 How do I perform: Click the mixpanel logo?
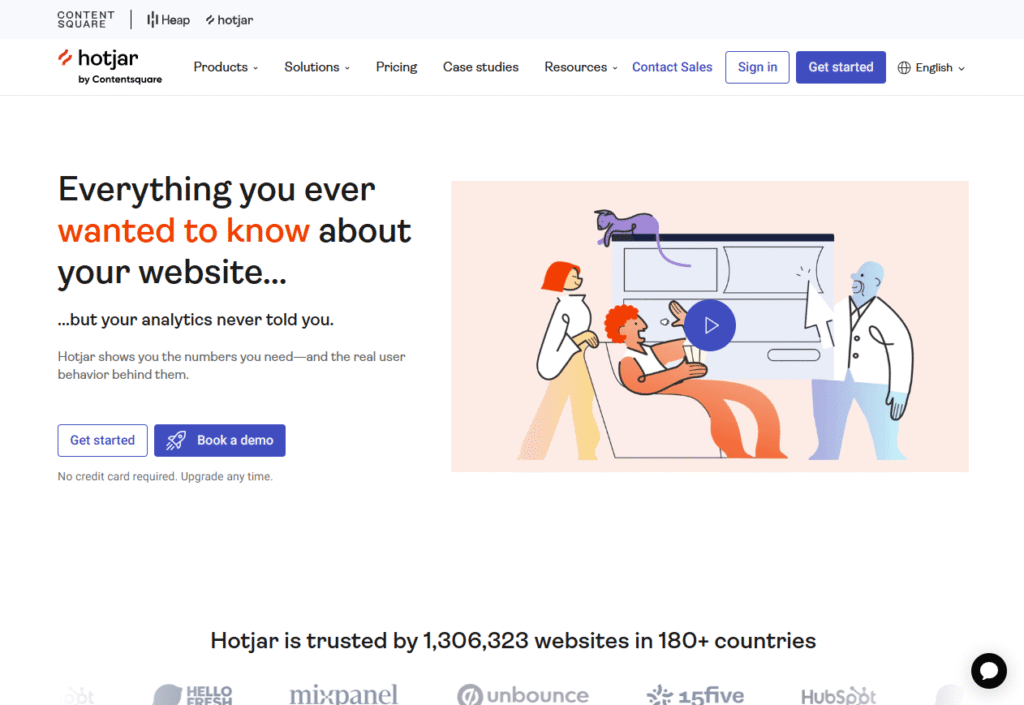(344, 694)
